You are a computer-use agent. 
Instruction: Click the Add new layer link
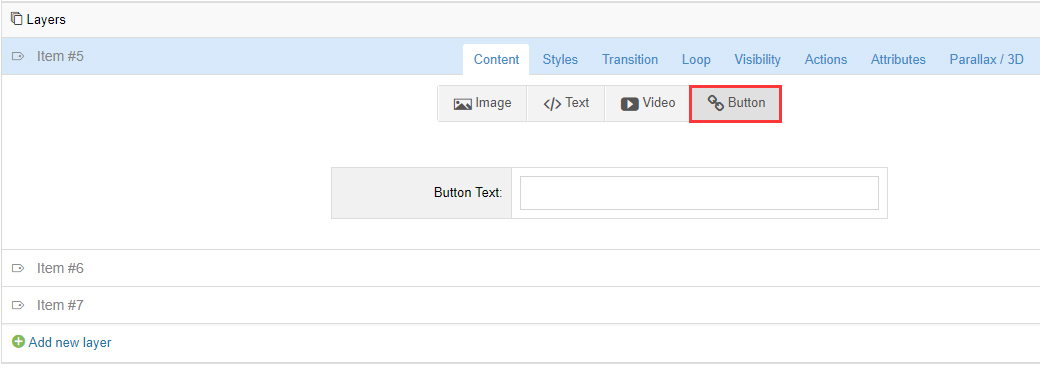click(x=70, y=343)
